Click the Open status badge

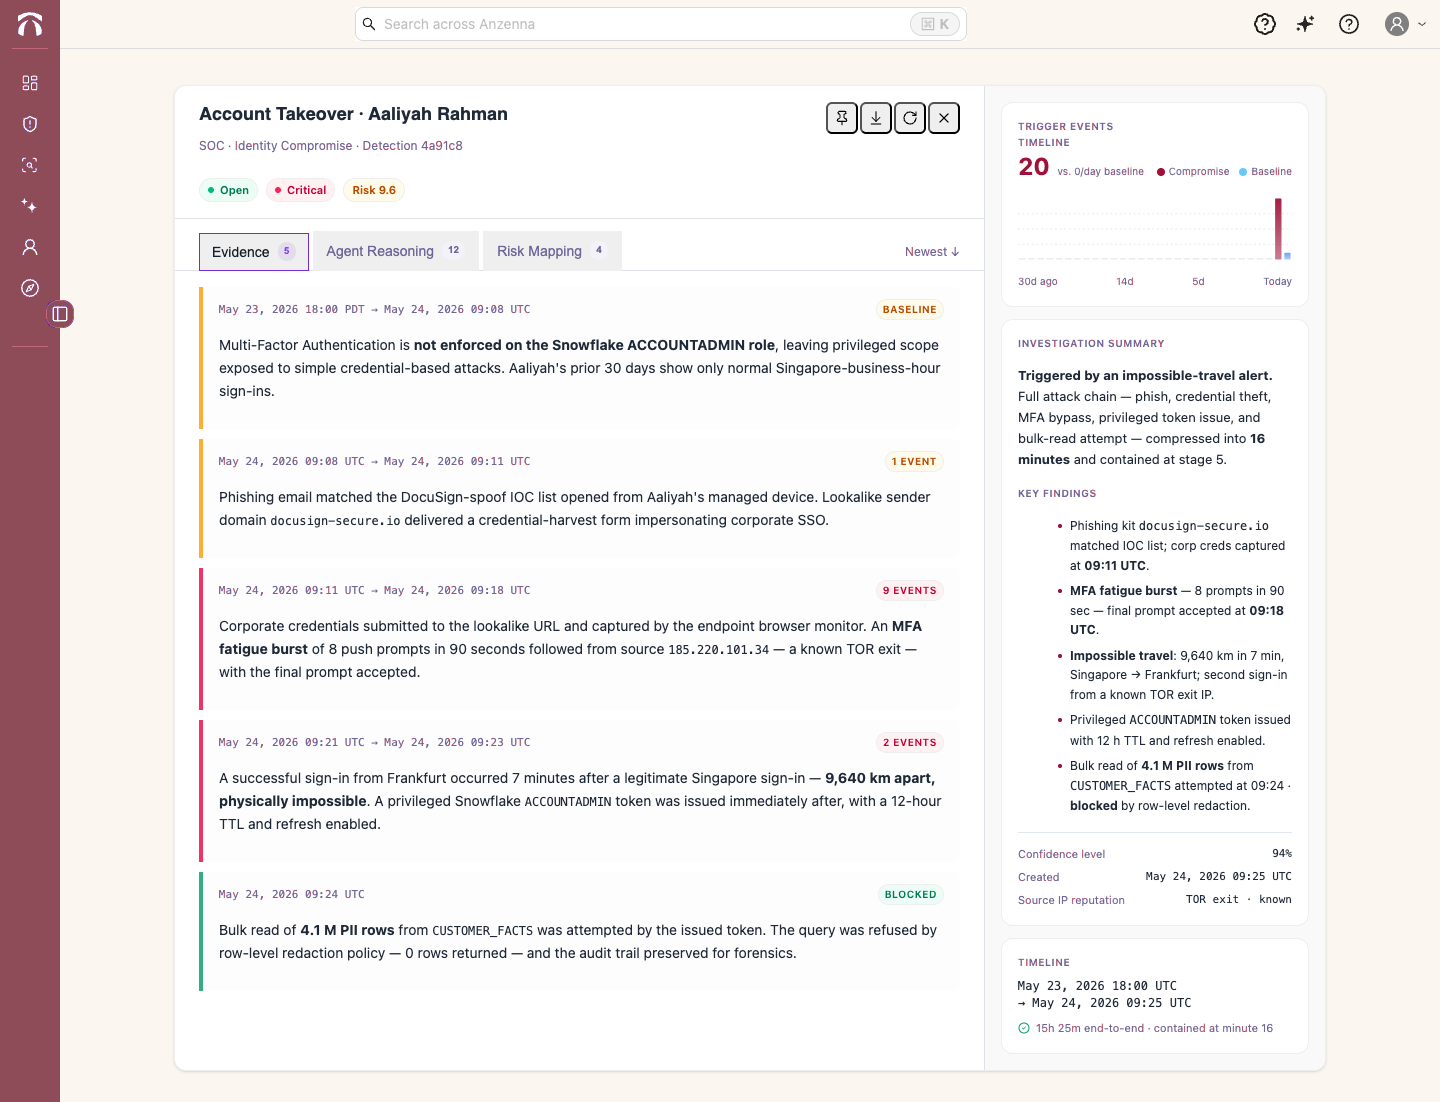click(228, 190)
